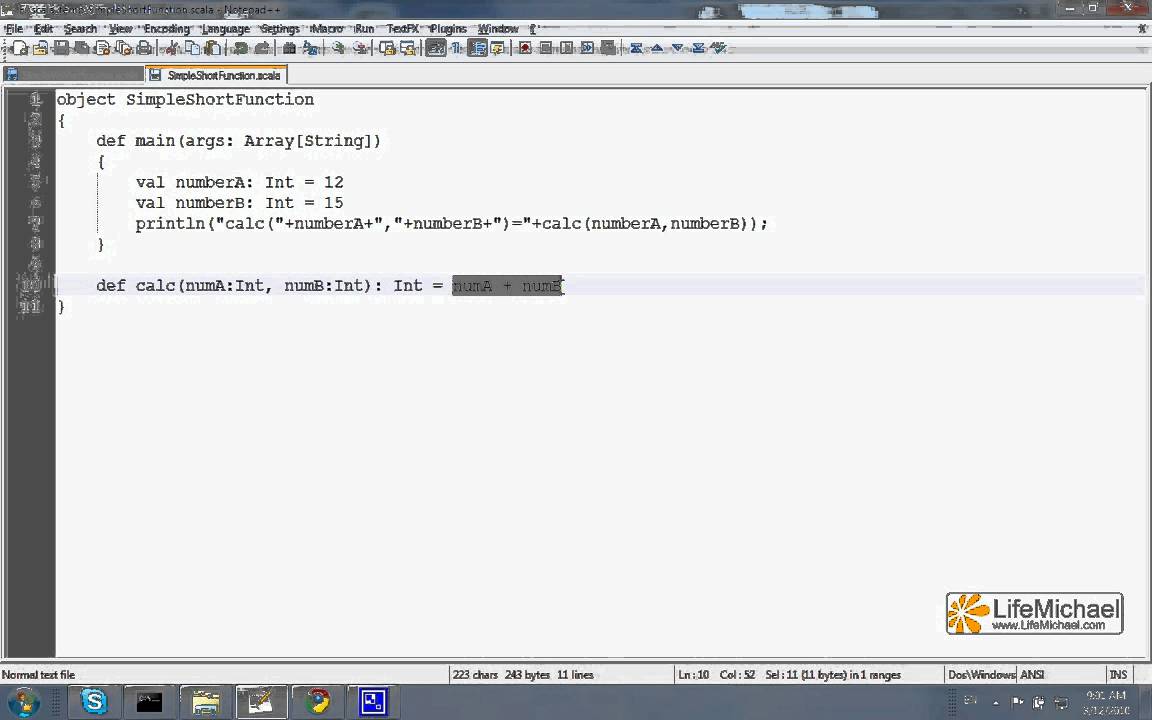Click 'Normal text file' status entry
The height and width of the screenshot is (720, 1152).
(x=38, y=674)
